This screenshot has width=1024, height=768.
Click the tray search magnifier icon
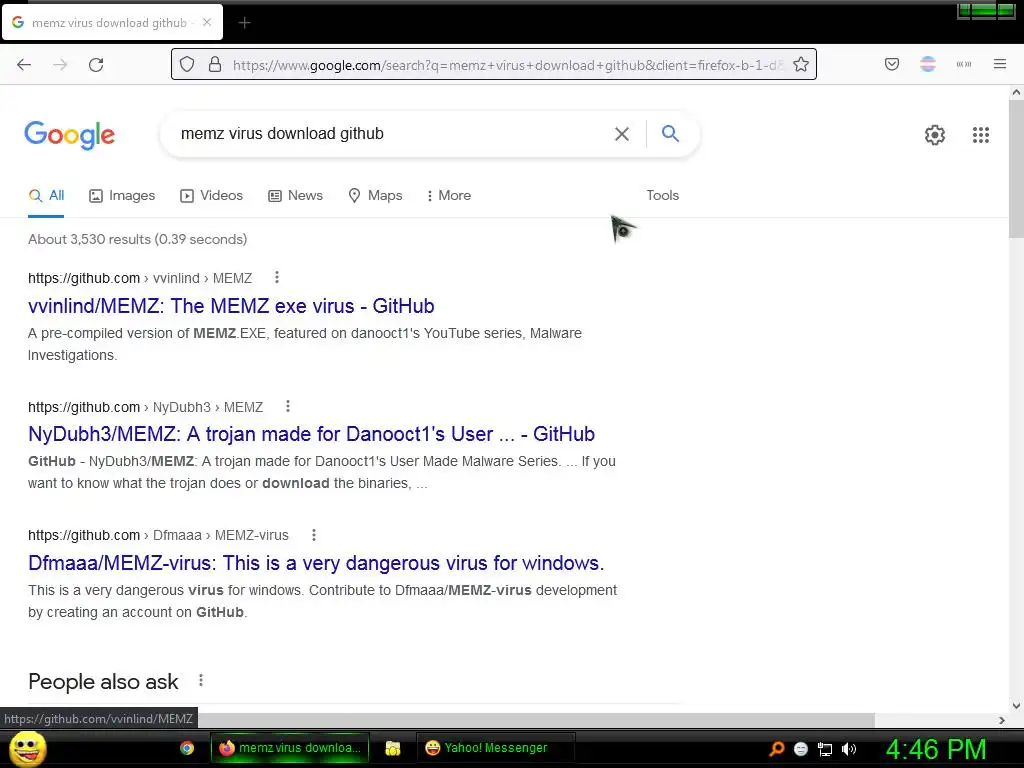(777, 748)
